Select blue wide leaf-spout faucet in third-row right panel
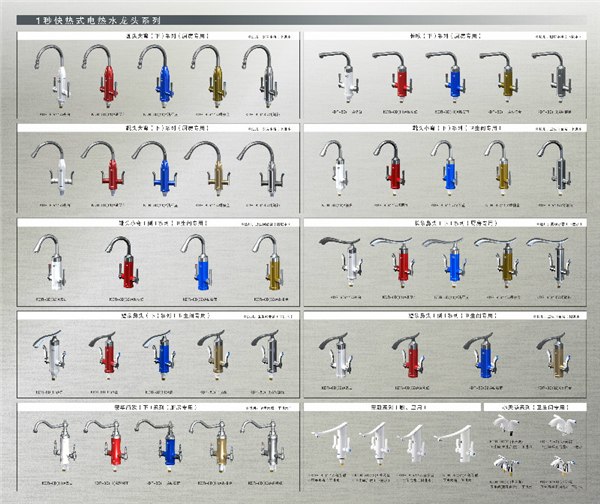The height and width of the screenshot is (504, 600). coord(444,263)
